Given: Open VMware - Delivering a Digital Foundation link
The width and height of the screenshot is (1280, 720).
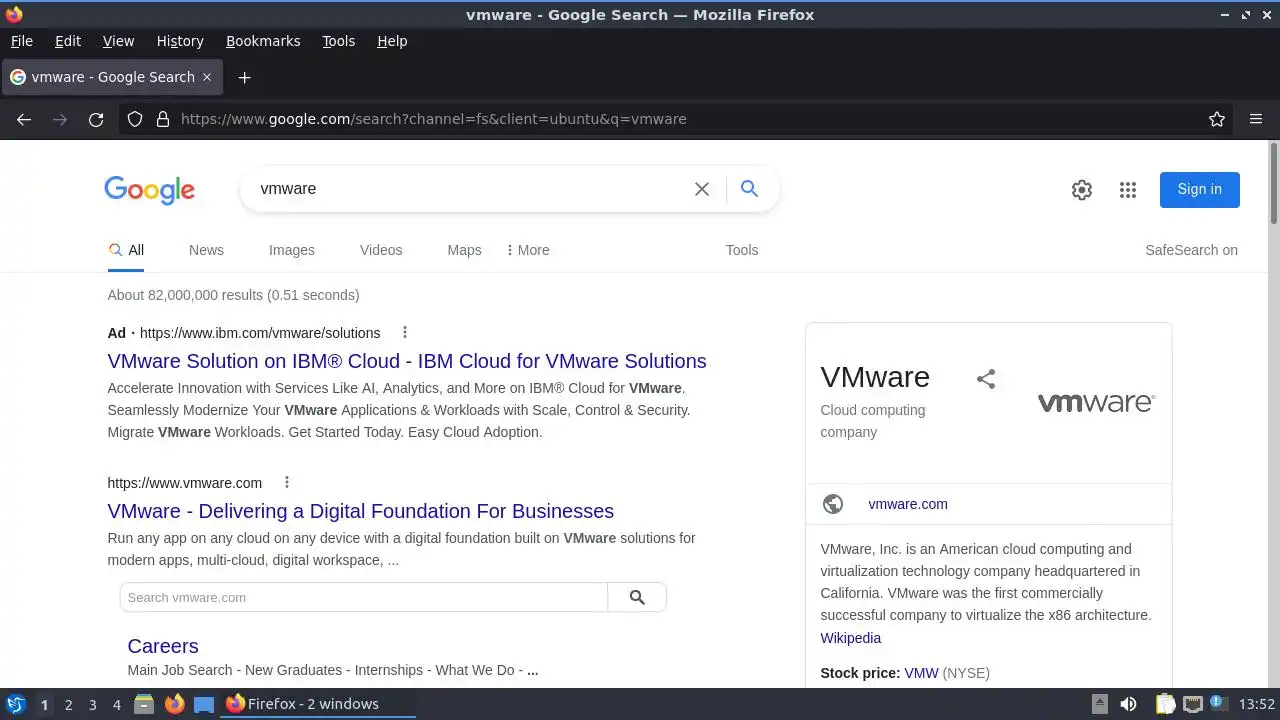Looking at the screenshot, I should [360, 511].
